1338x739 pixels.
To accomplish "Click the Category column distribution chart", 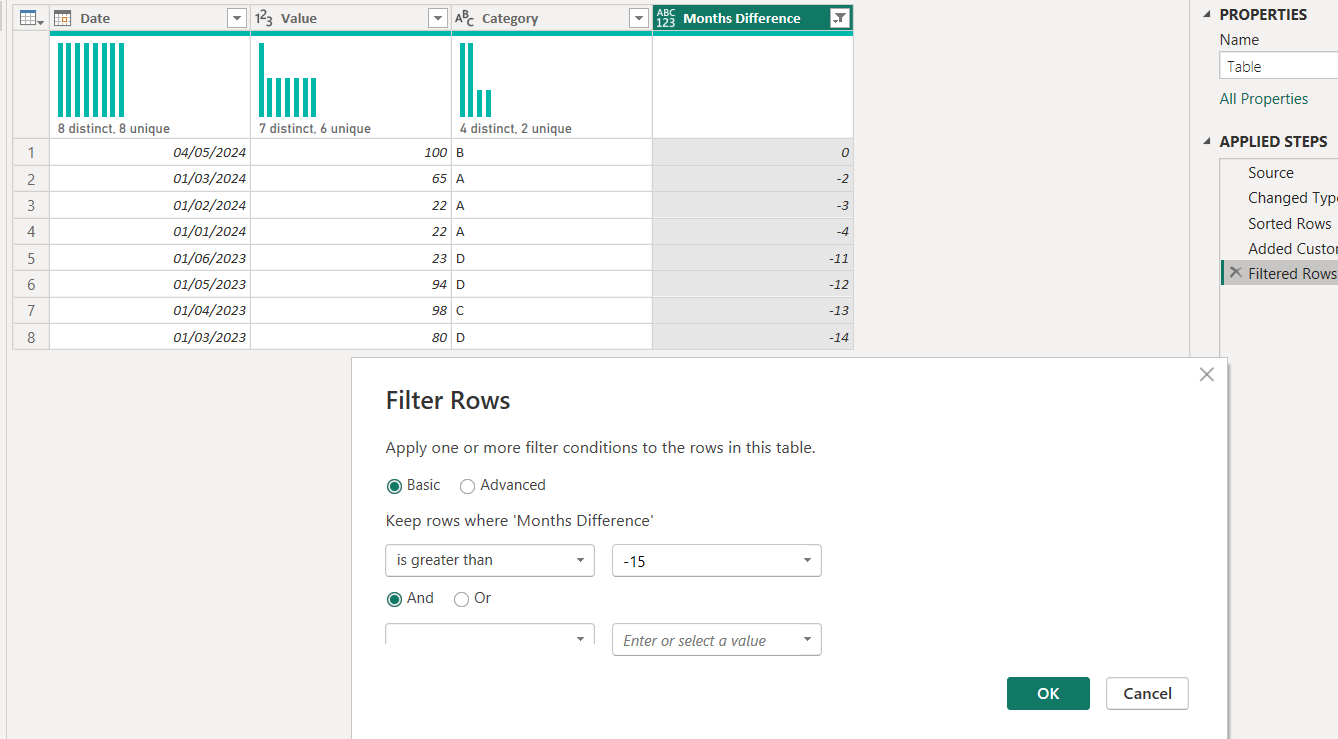I will pos(476,80).
